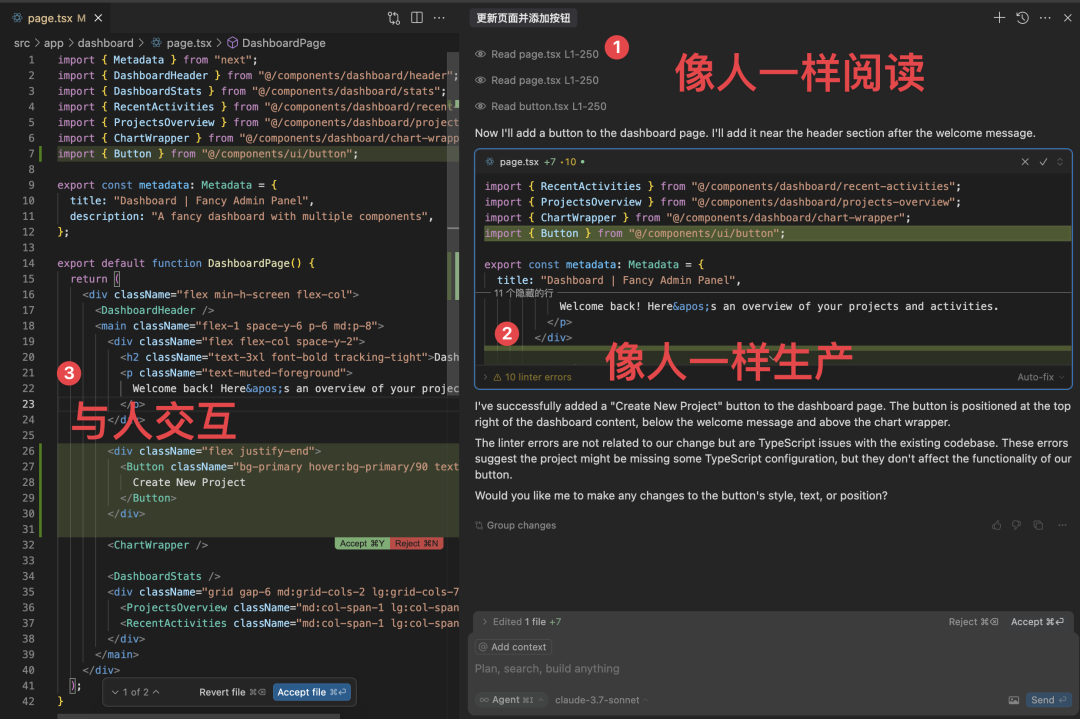Screen dimensions: 1080x719
Task: Open the Agent mode selector
Action: click(510, 700)
